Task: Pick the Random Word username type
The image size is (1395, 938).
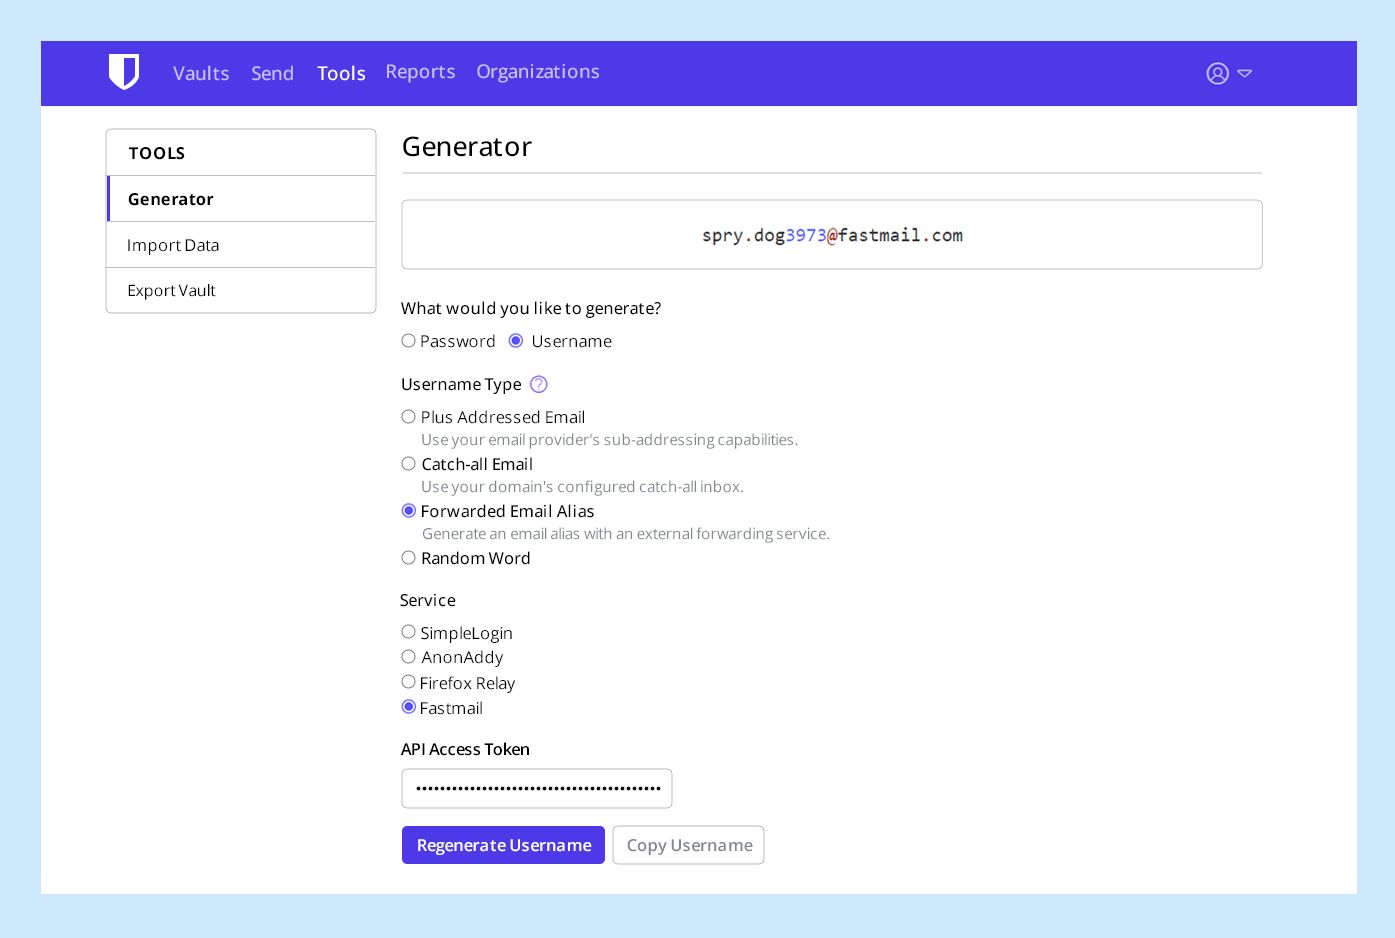Action: coord(409,558)
